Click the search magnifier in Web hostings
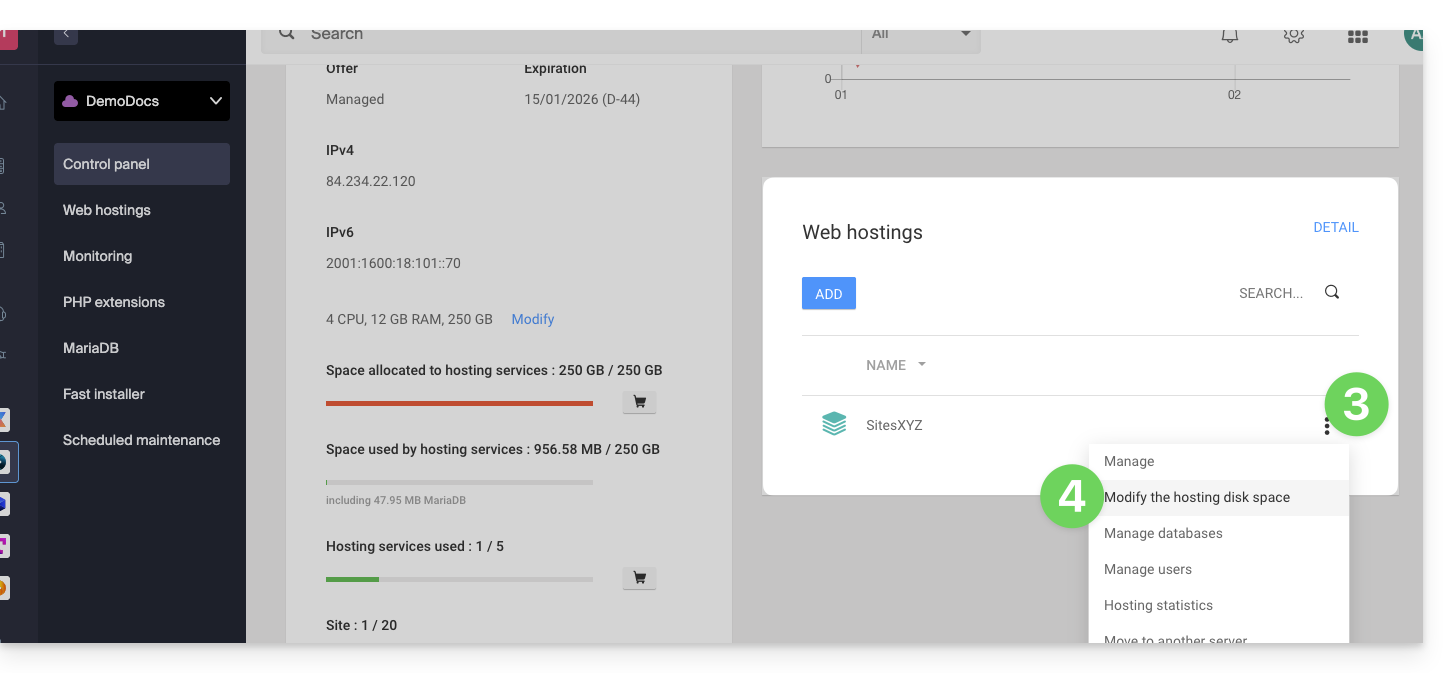Image resolution: width=1453 pixels, height=673 pixels. (1331, 292)
